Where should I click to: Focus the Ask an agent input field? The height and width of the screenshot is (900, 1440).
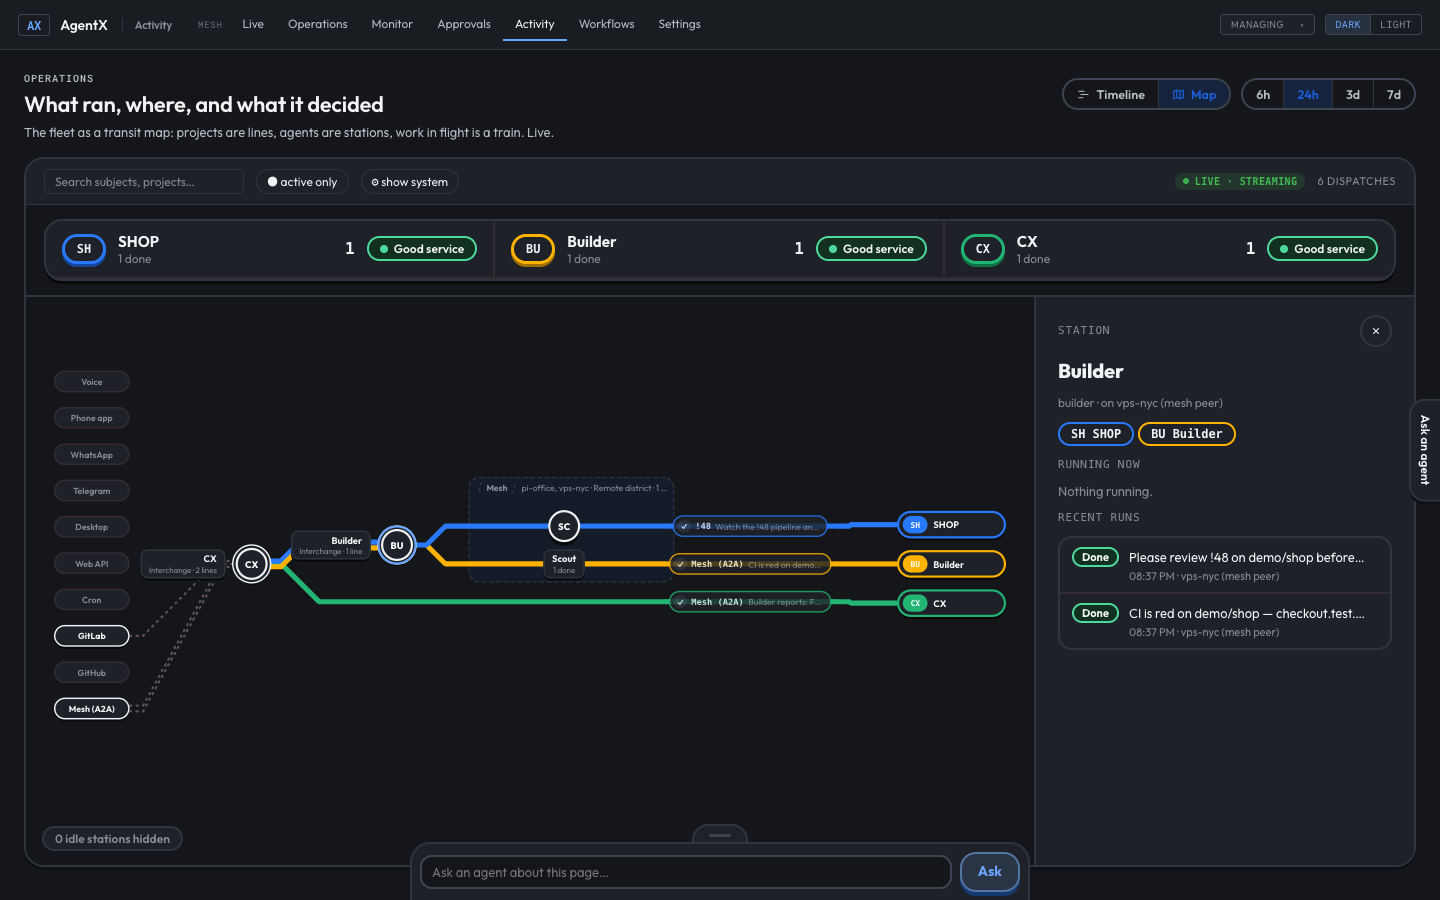coord(685,872)
